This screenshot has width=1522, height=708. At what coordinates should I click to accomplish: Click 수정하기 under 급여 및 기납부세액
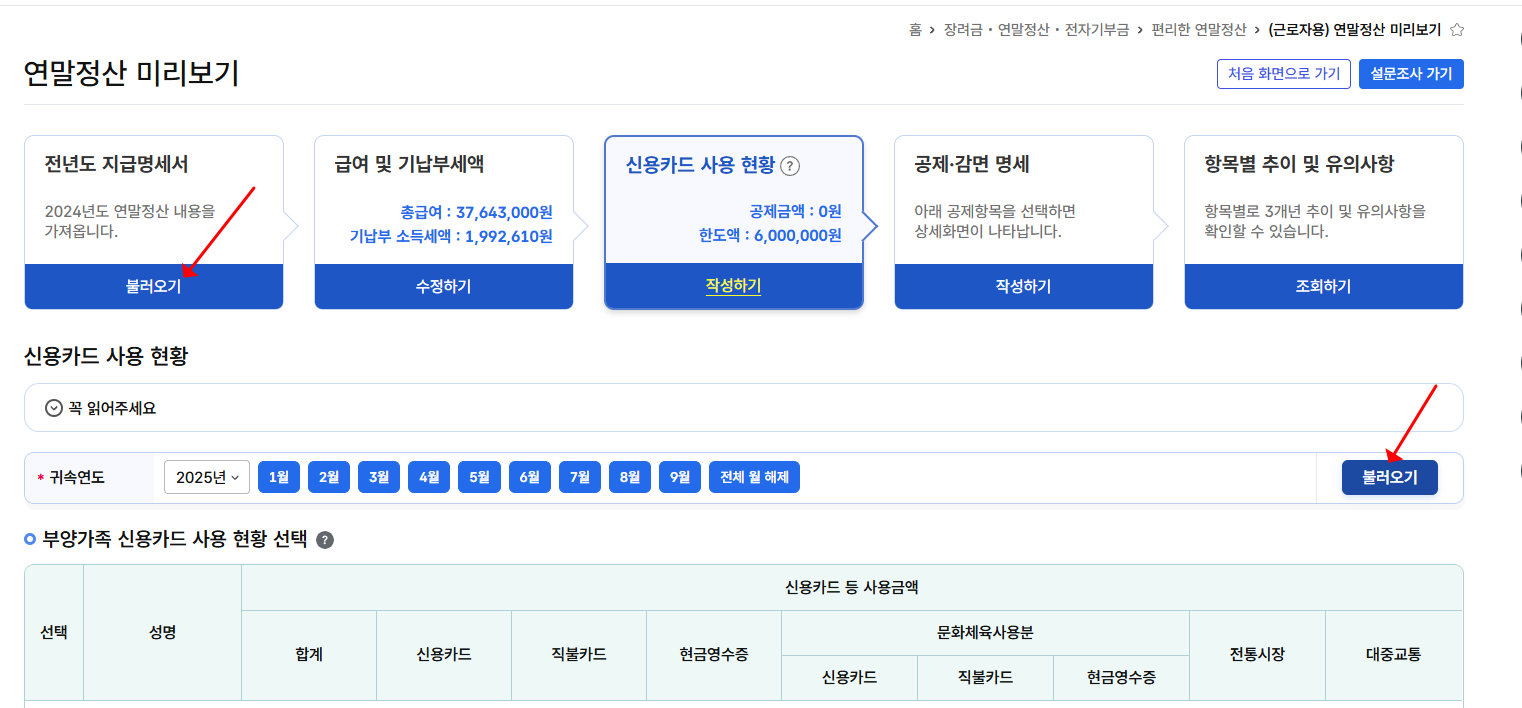(443, 288)
